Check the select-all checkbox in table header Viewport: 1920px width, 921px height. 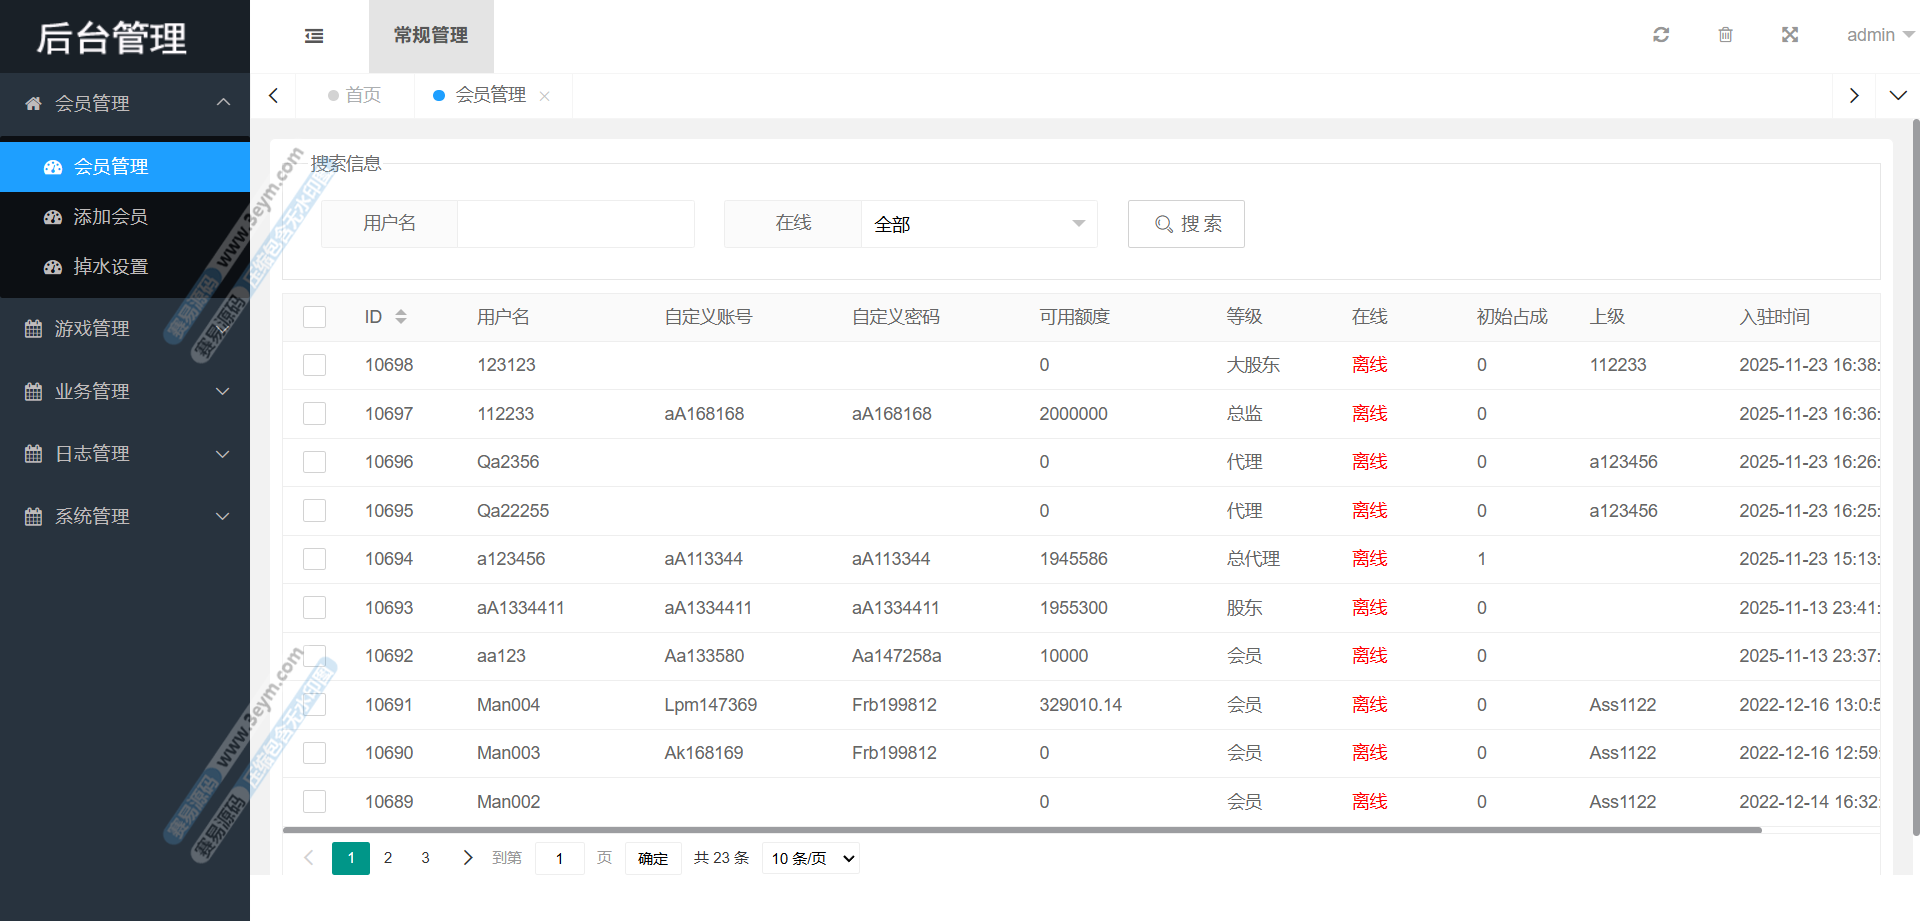coord(315,317)
